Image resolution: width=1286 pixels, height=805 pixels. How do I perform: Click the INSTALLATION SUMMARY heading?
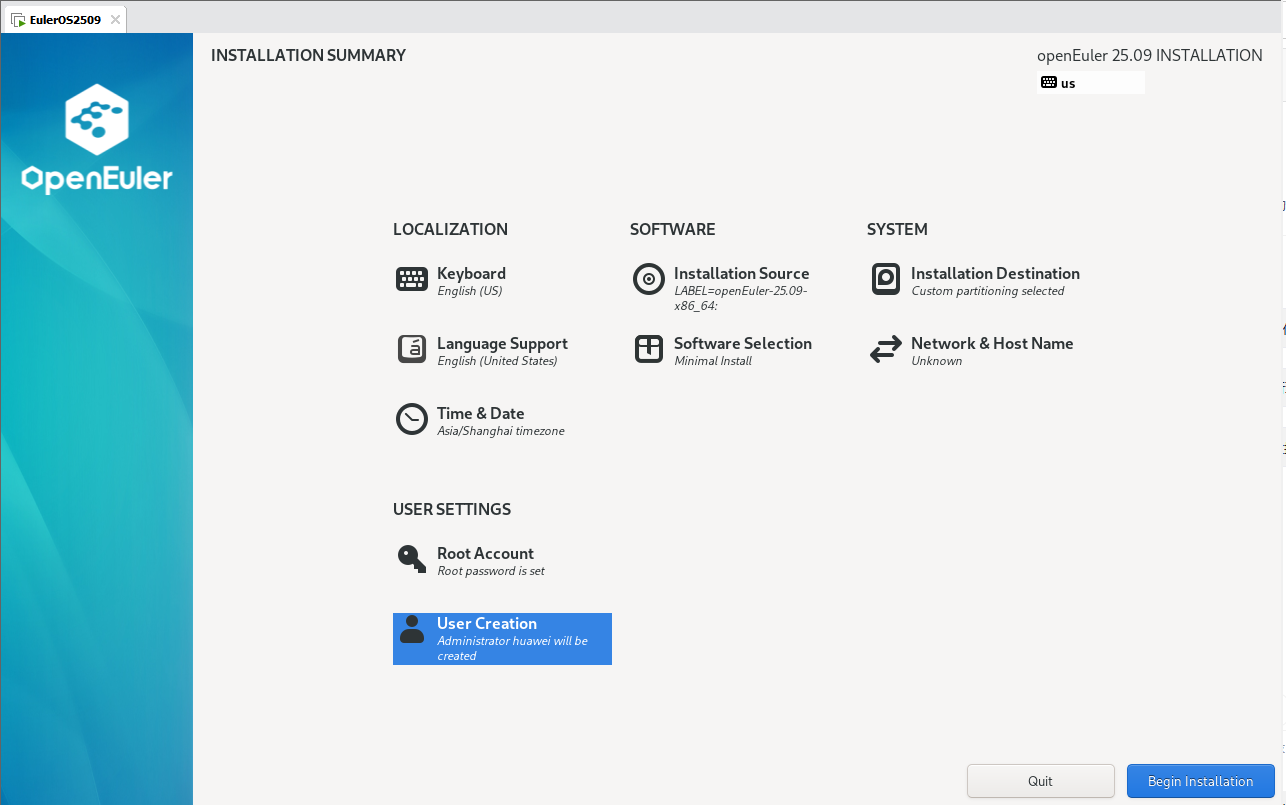308,56
